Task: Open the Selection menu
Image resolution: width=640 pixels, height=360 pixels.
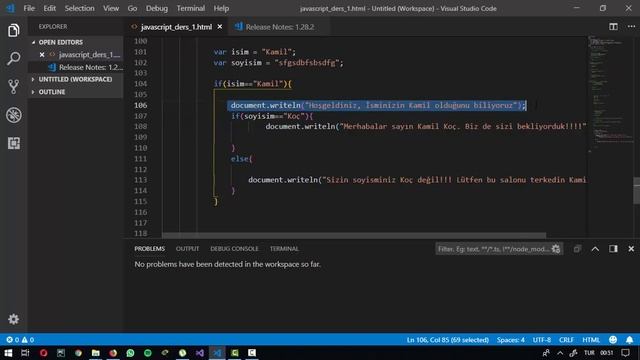Action: (79, 8)
